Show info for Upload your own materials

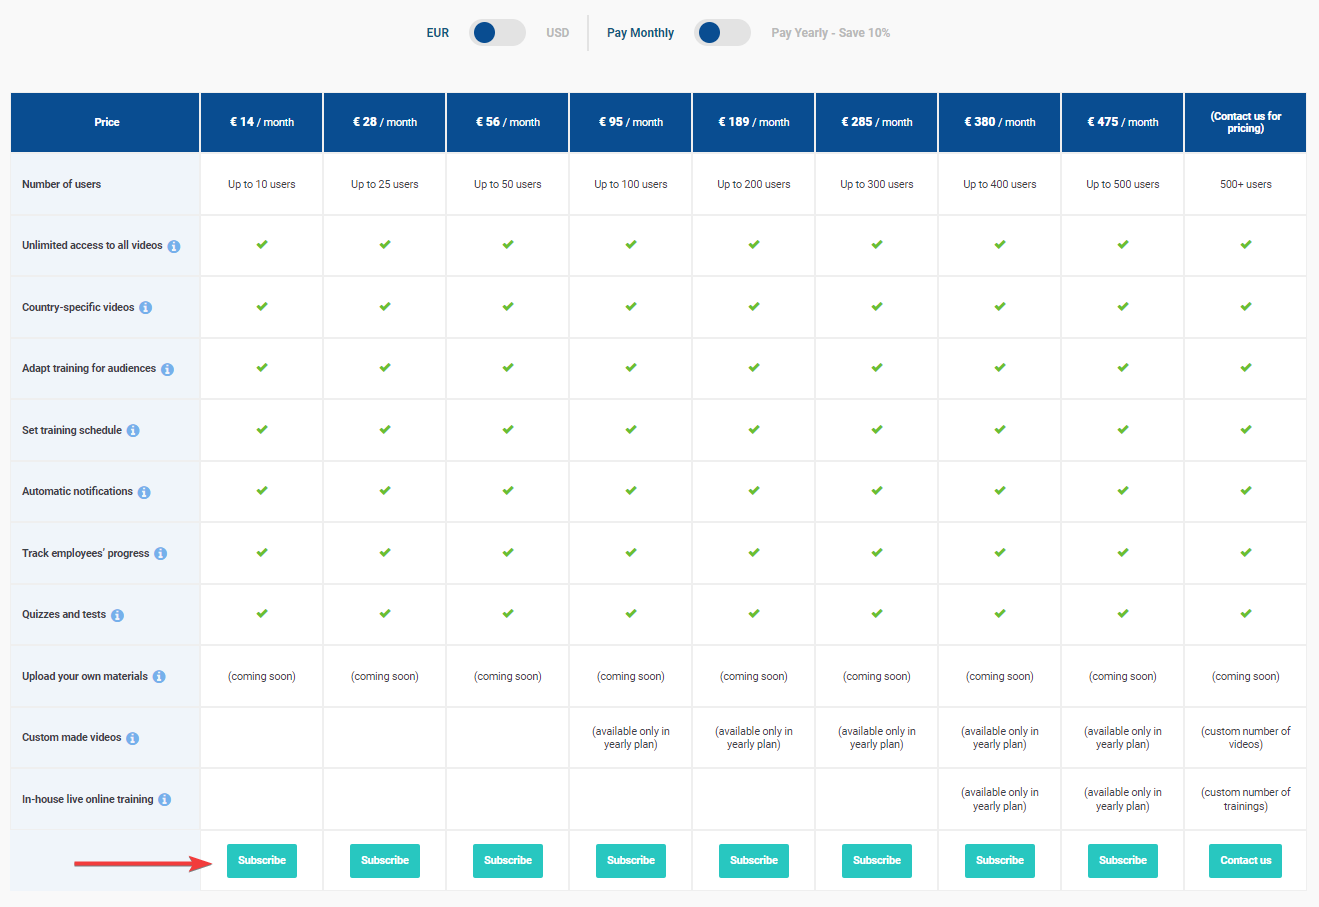[159, 677]
